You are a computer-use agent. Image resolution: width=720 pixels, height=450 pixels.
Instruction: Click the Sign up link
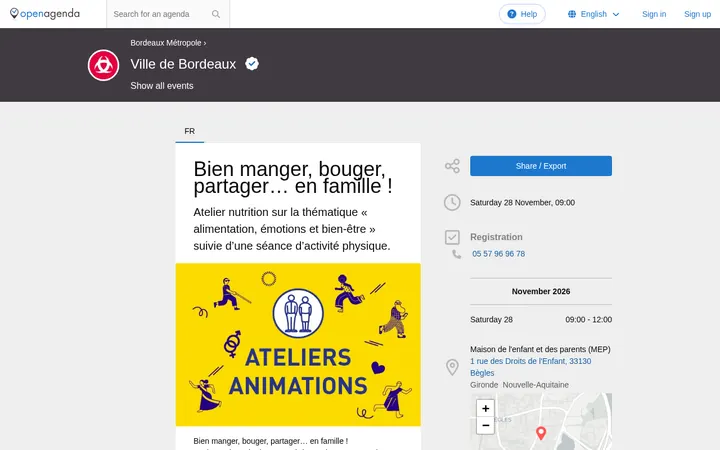click(x=697, y=14)
